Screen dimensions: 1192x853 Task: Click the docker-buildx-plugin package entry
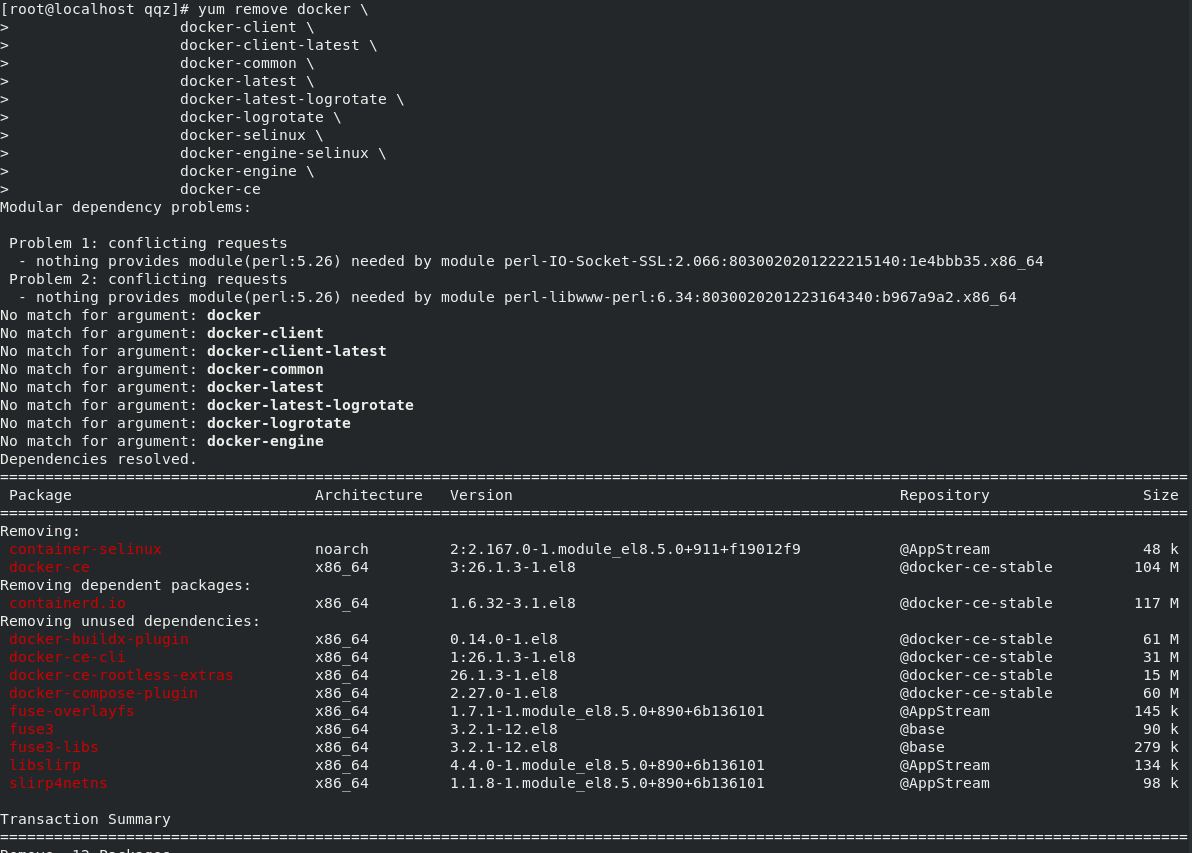click(98, 639)
